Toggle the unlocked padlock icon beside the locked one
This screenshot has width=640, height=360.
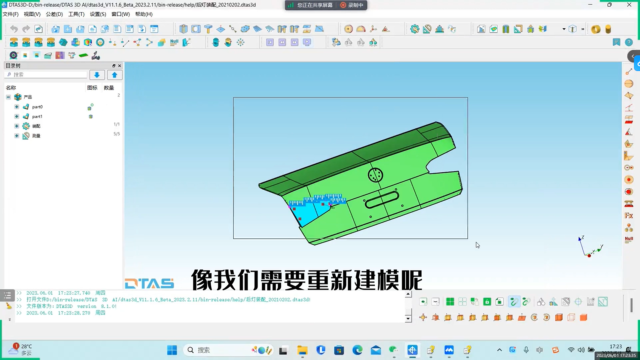point(500,302)
